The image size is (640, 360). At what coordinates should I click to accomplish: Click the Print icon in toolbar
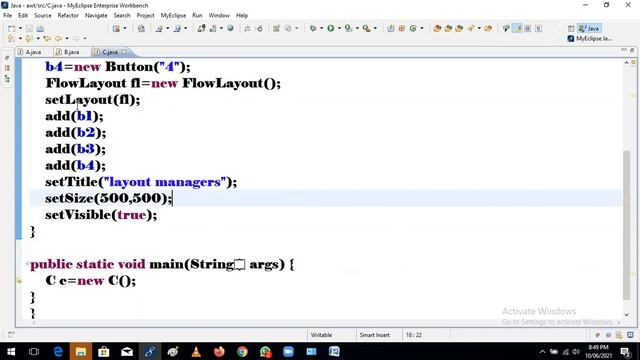40,29
